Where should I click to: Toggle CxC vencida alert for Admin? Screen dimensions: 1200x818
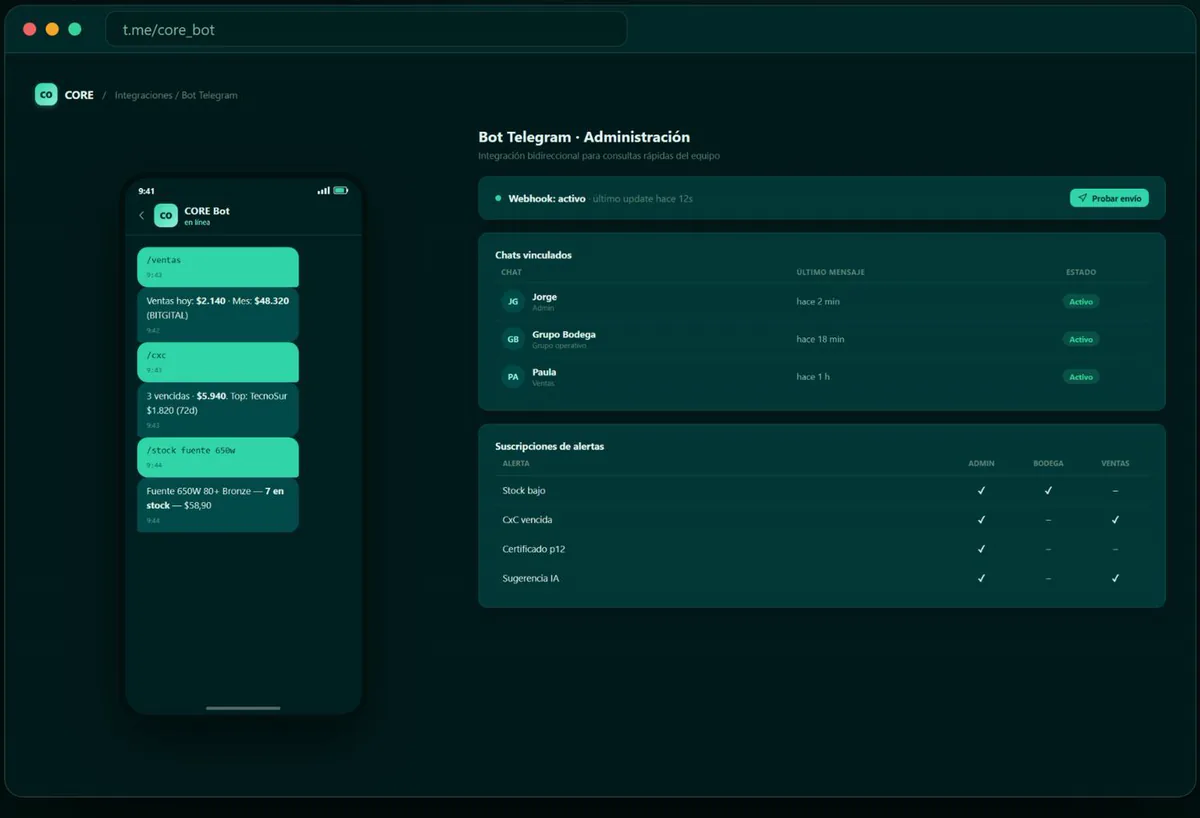pos(981,520)
